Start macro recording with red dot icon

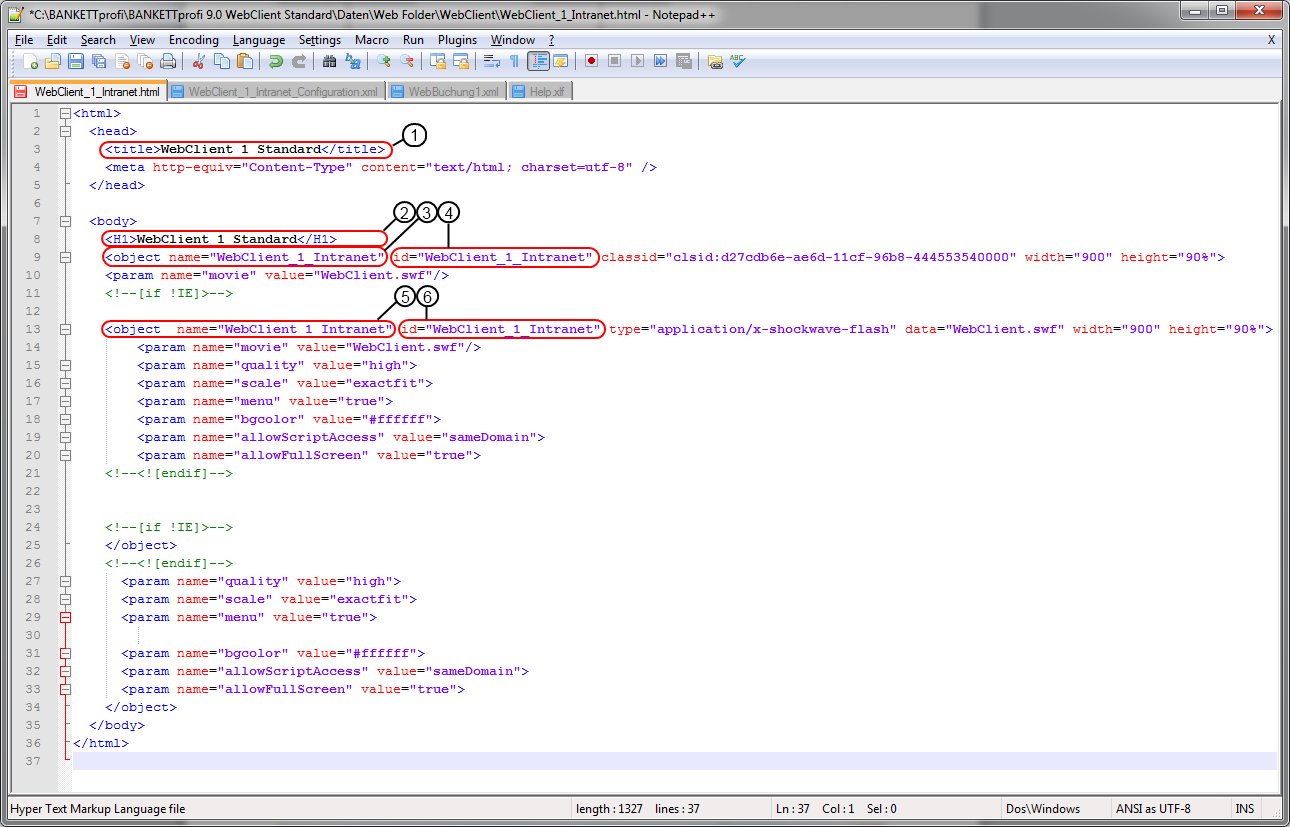click(x=592, y=62)
